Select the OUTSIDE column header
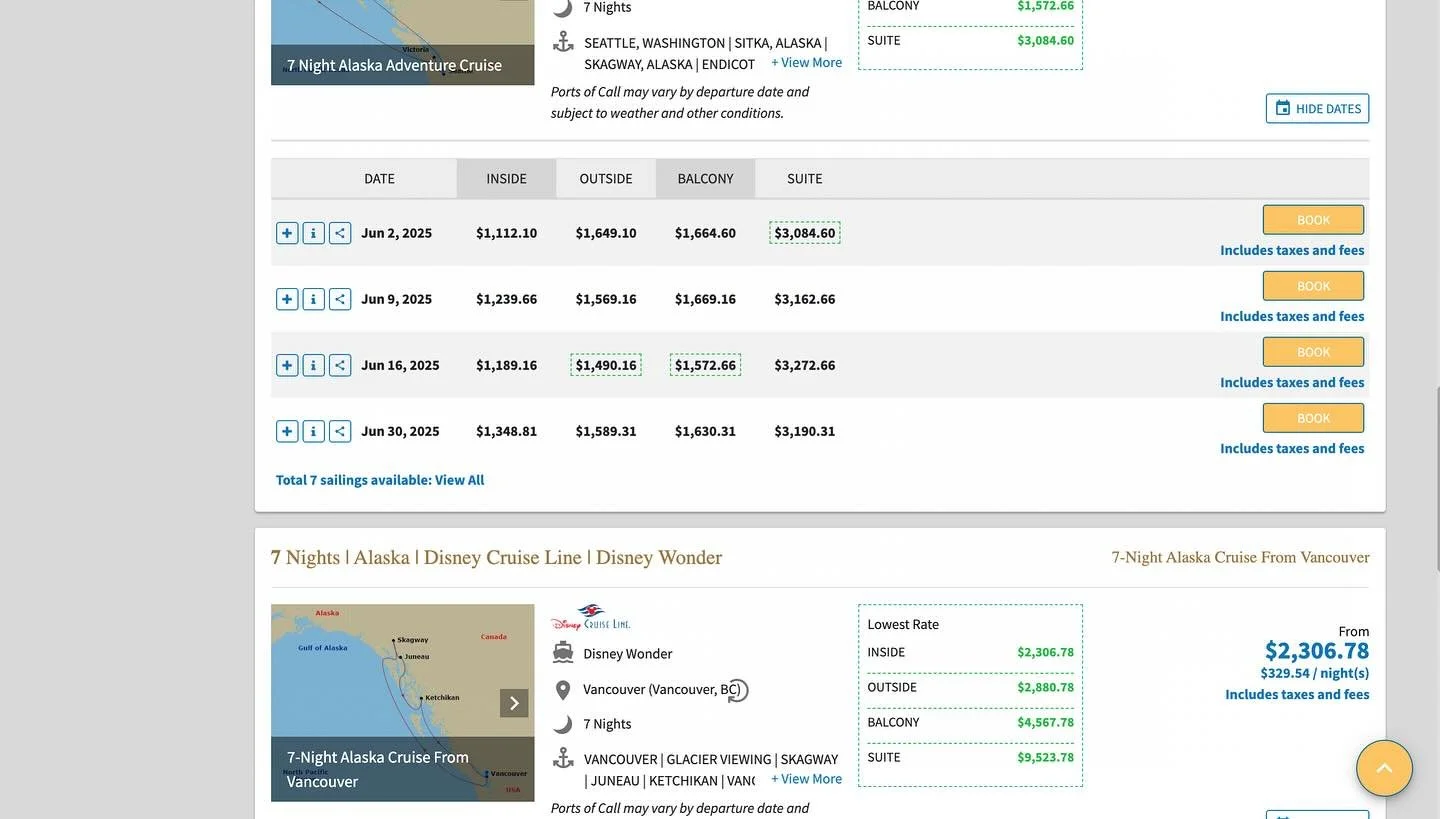Image resolution: width=1440 pixels, height=819 pixels. point(606,179)
